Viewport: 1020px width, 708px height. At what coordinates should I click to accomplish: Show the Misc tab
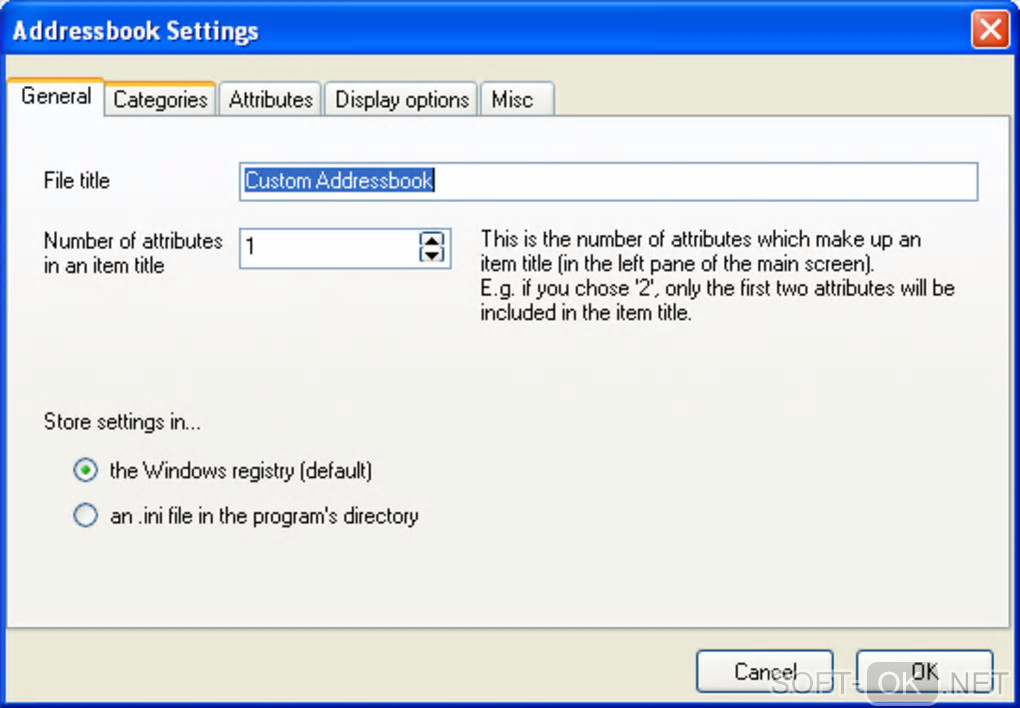[x=512, y=99]
